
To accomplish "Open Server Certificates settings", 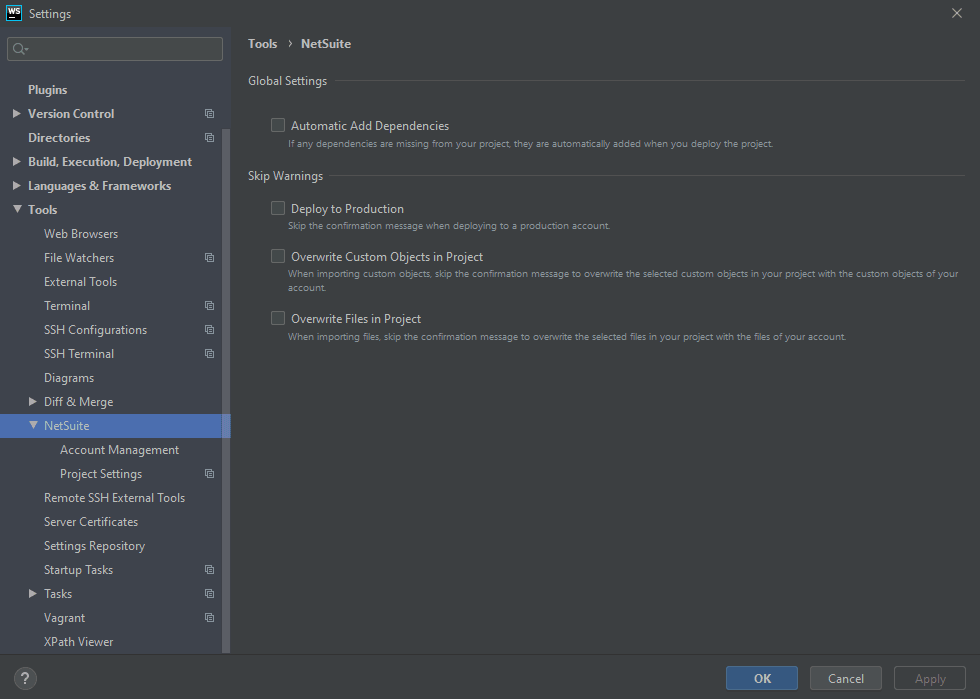I will (x=91, y=521).
